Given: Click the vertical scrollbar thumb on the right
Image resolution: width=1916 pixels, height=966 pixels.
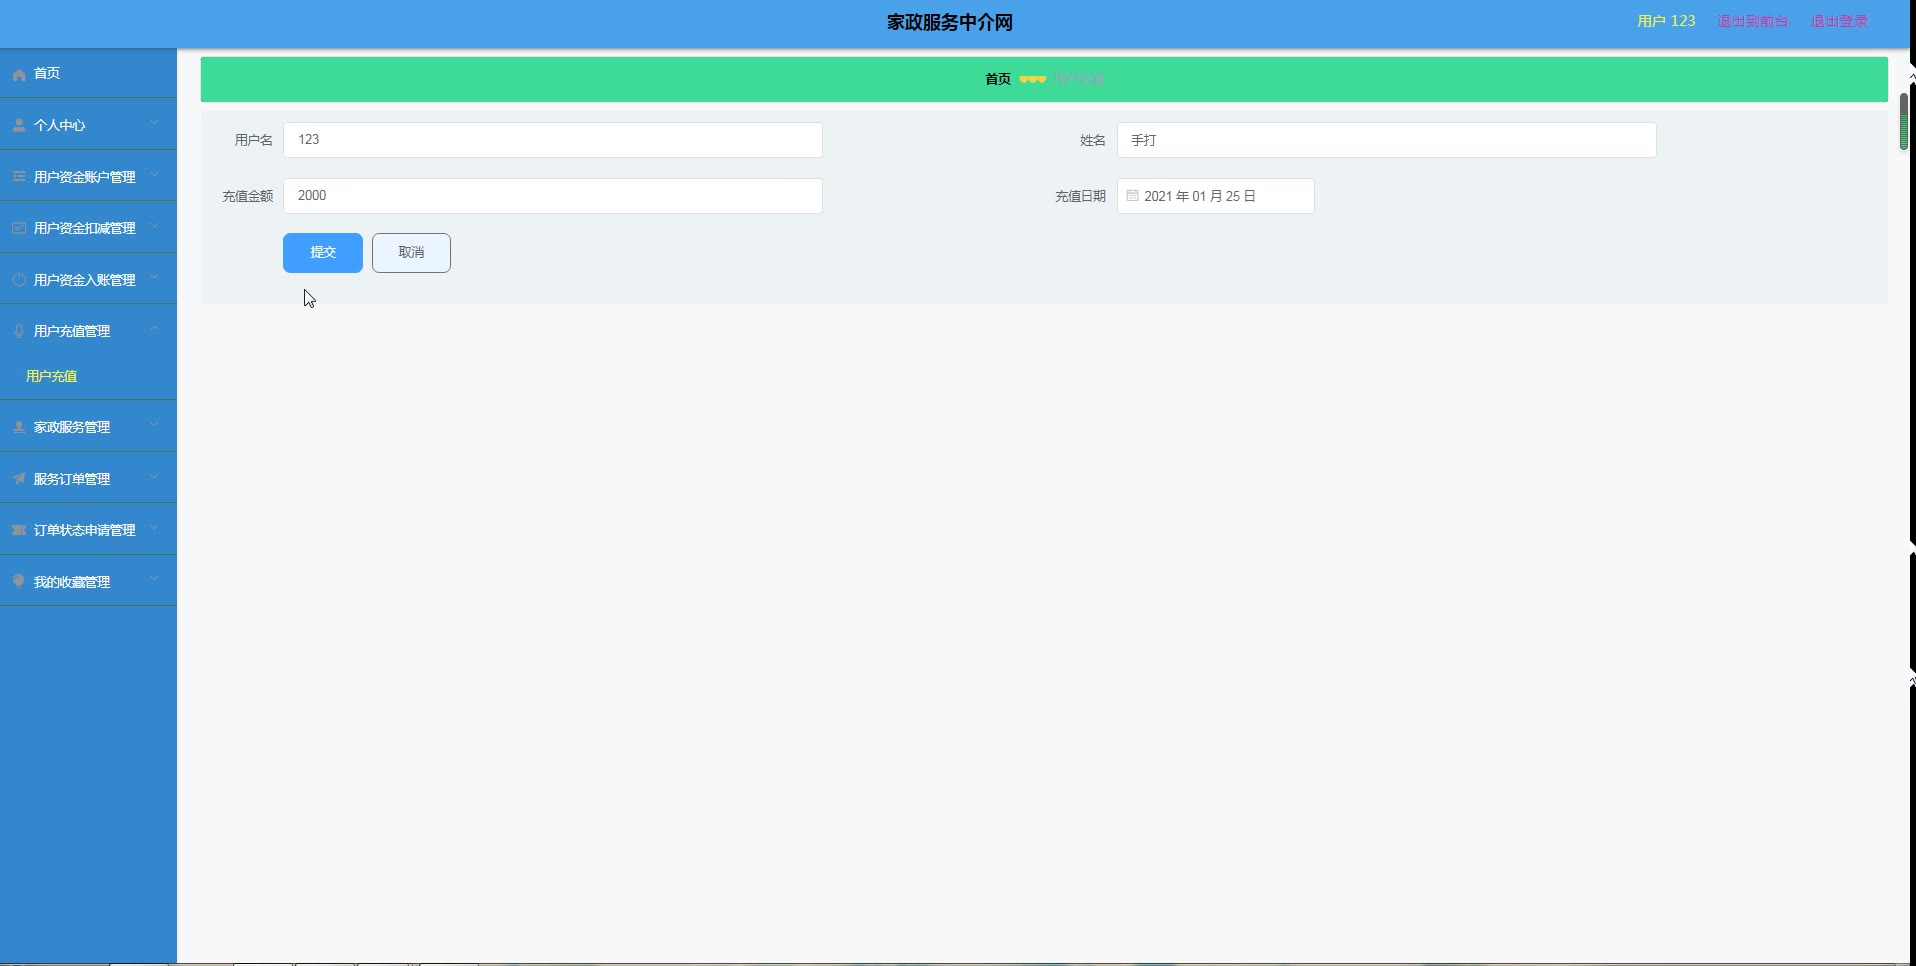Looking at the screenshot, I should tap(1904, 121).
